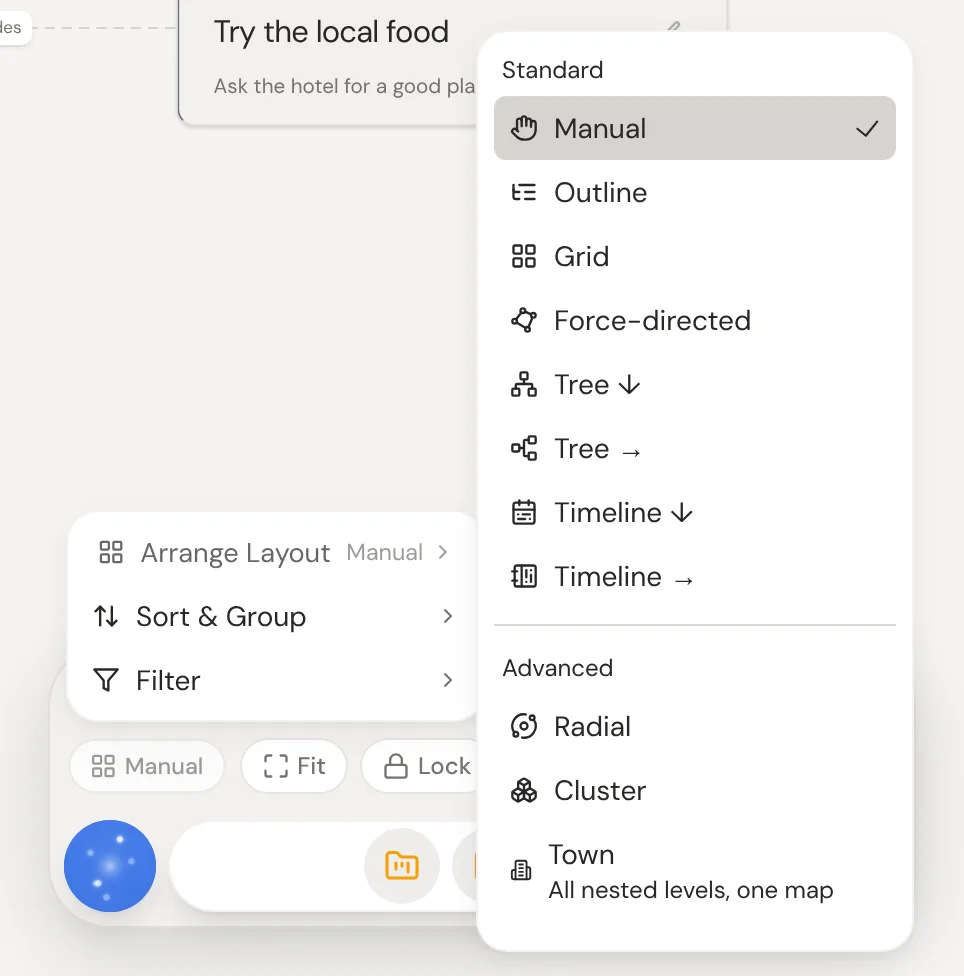The width and height of the screenshot is (964, 976).
Task: Click the hand icon beside Manual
Action: click(523, 128)
